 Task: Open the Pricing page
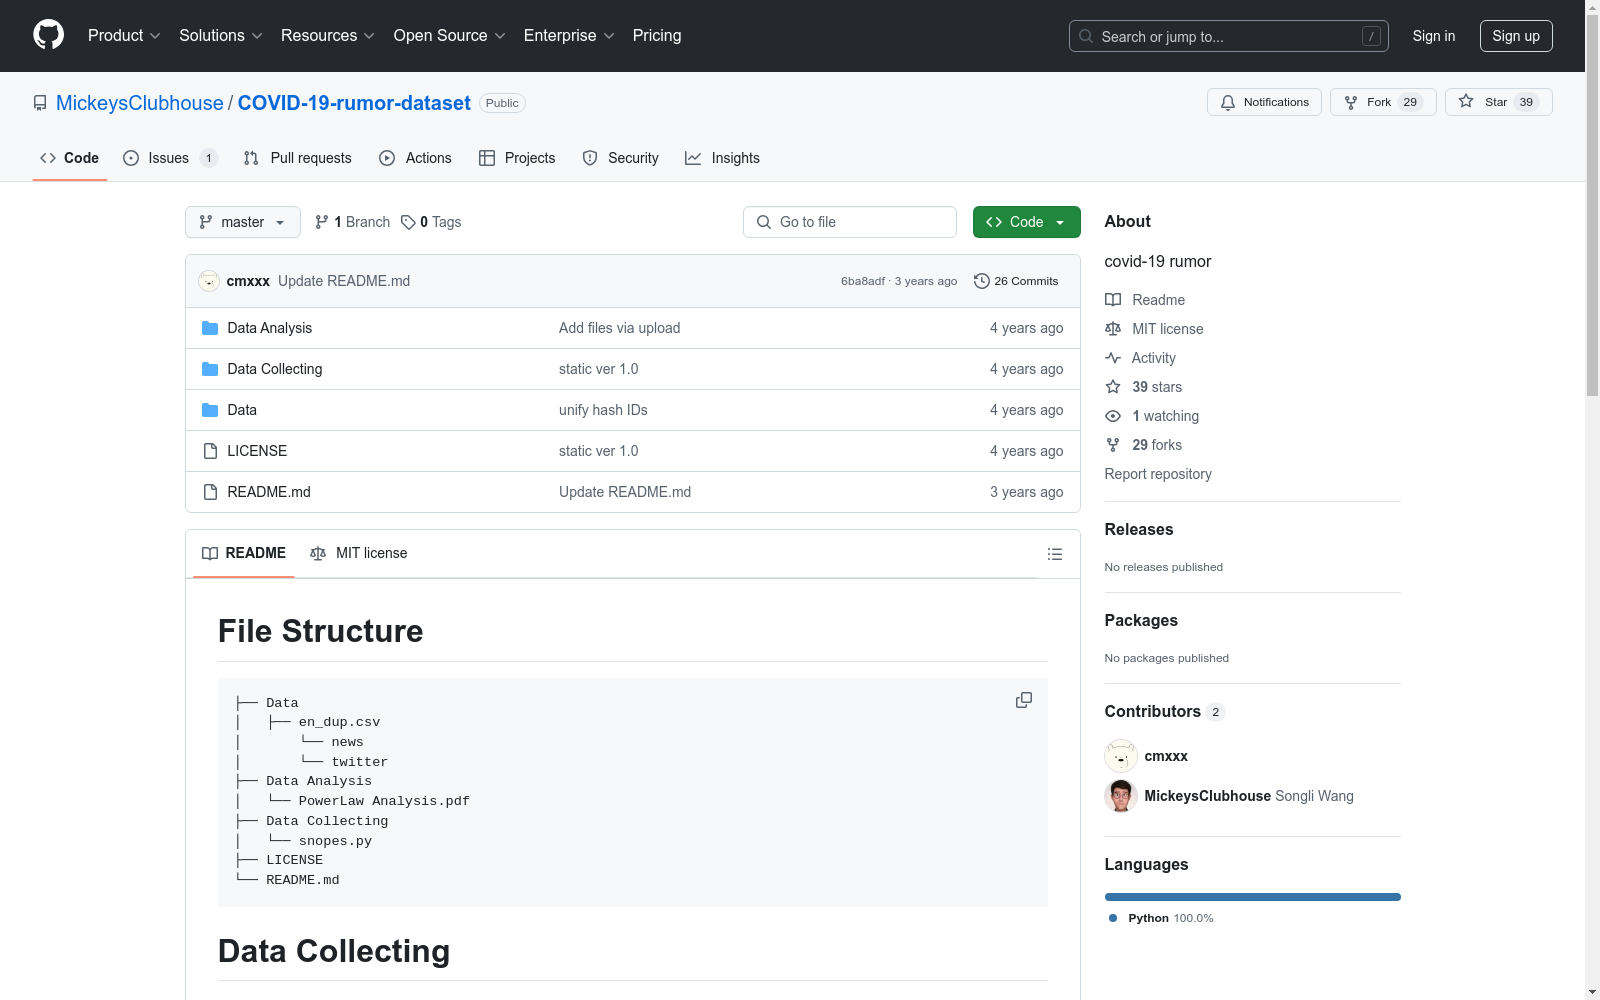tap(657, 36)
